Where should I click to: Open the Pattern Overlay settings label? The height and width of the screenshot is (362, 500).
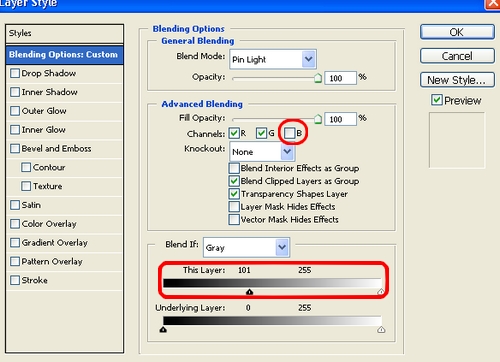tap(52, 262)
